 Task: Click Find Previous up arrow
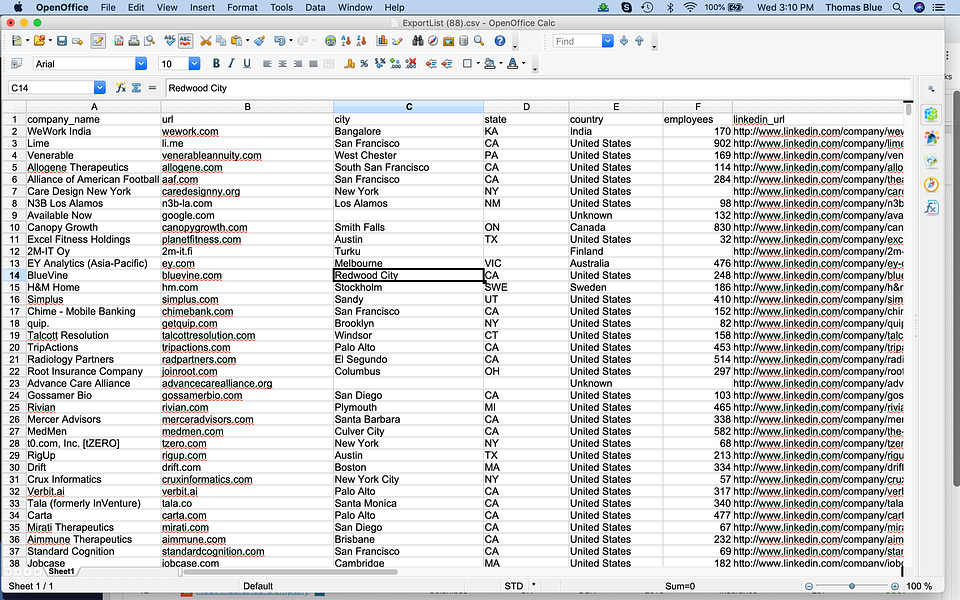(x=639, y=41)
